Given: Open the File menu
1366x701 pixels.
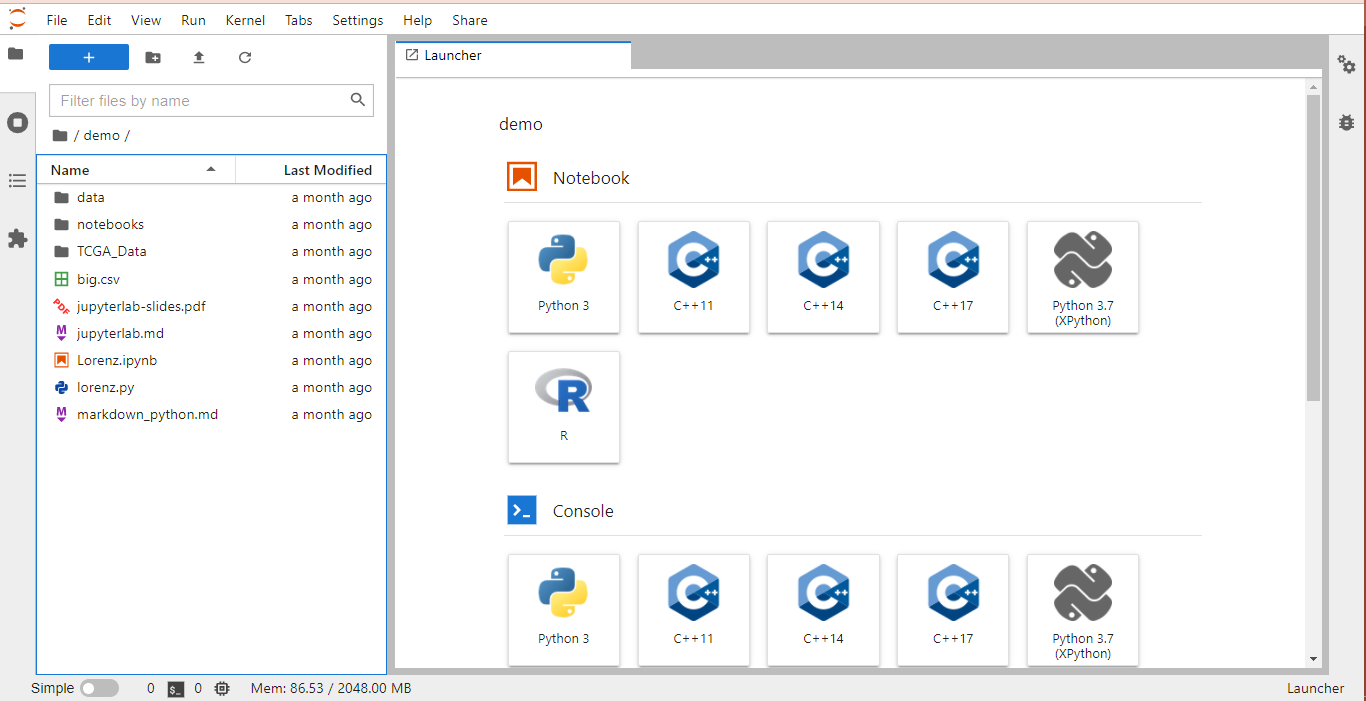Looking at the screenshot, I should 57,20.
